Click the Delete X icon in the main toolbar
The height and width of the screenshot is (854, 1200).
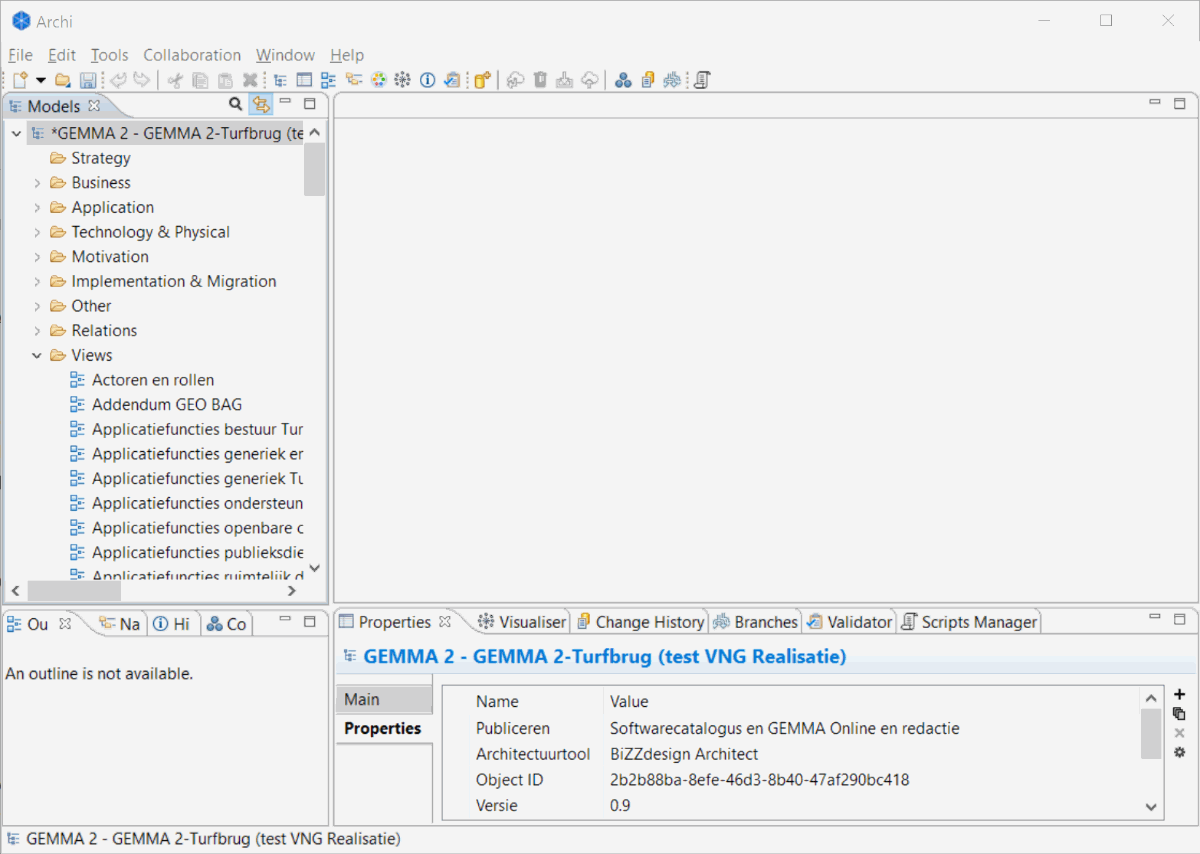point(250,80)
